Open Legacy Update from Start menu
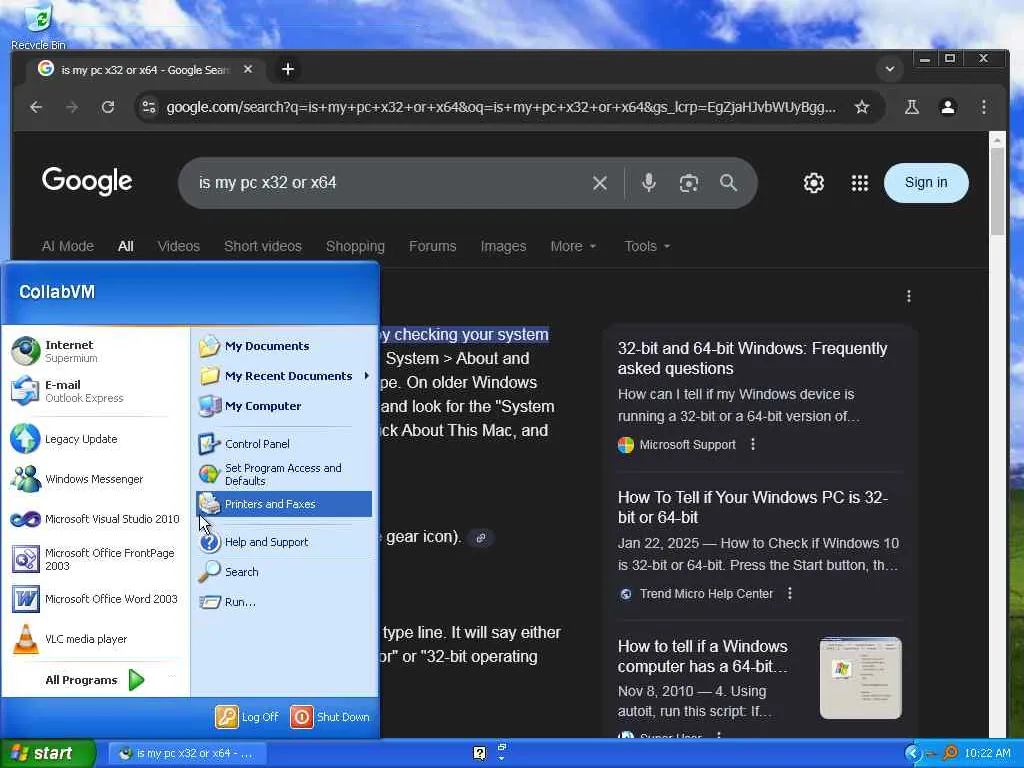Viewport: 1024px width, 768px height. [97, 439]
